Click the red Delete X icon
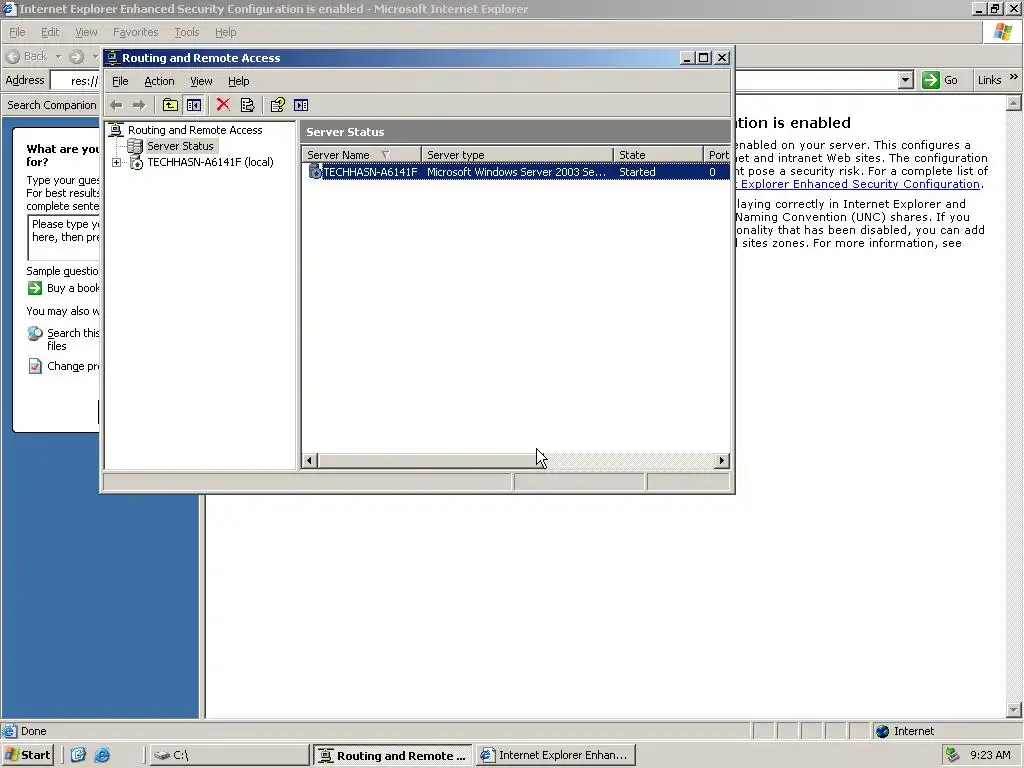 click(223, 105)
